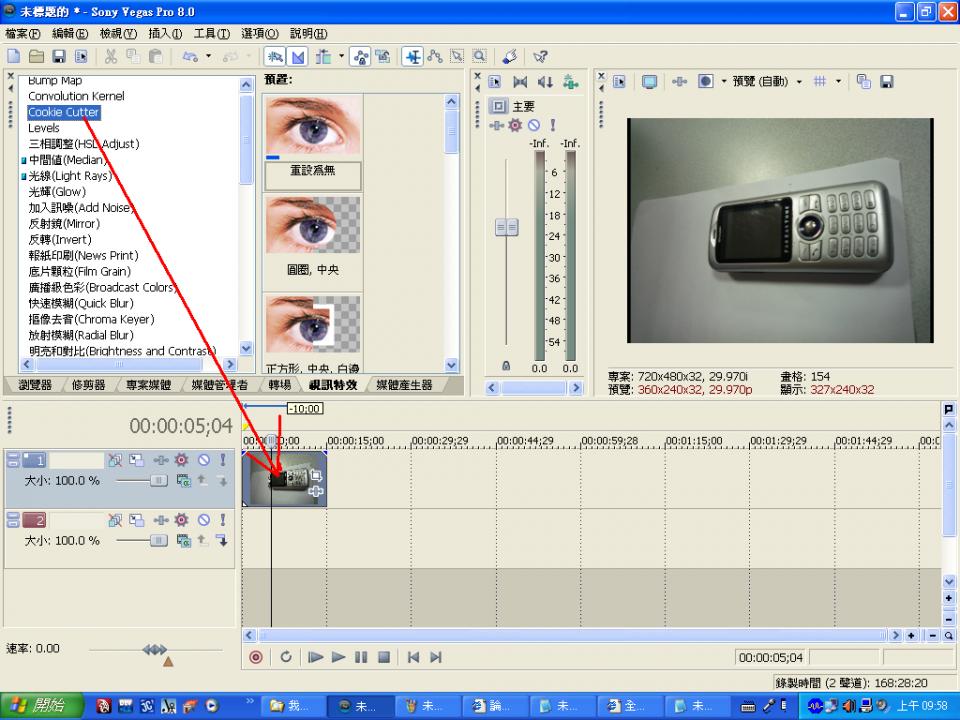The height and width of the screenshot is (720, 960).
Task: Select the phone video event on the timeline
Action: [x=285, y=480]
